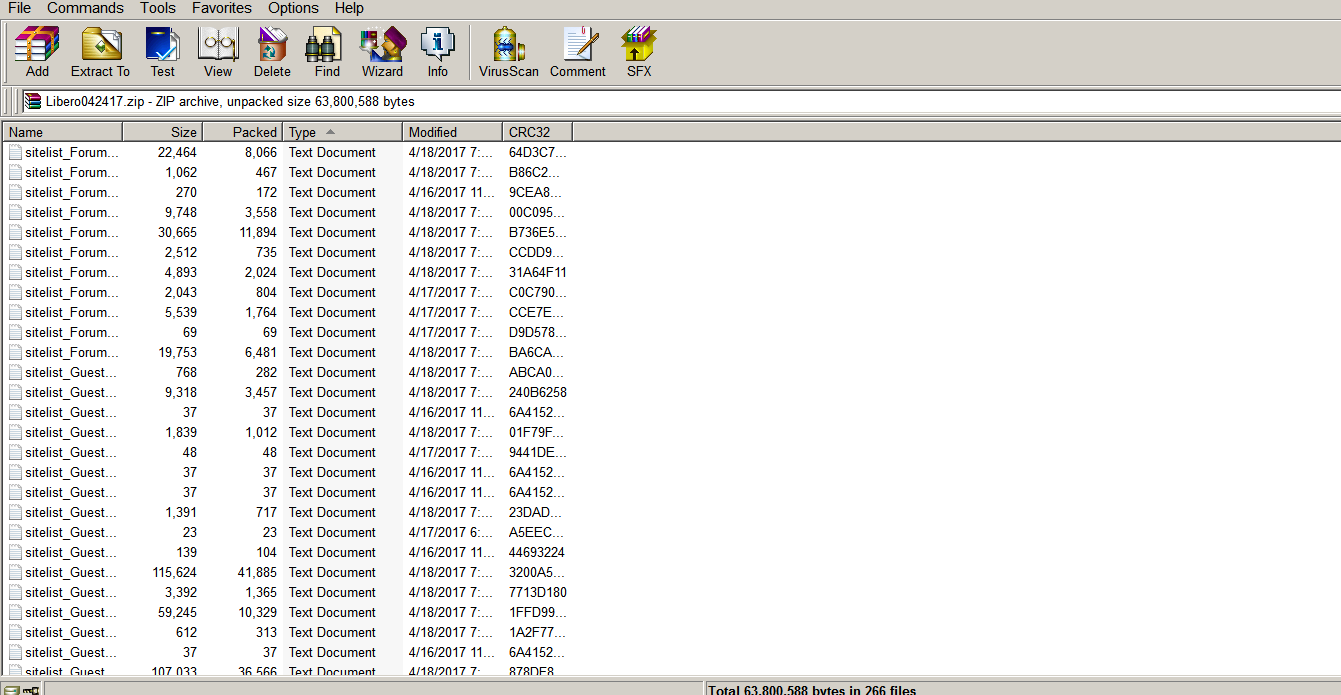Open the Commands menu
The width and height of the screenshot is (1341, 695).
(x=84, y=8)
